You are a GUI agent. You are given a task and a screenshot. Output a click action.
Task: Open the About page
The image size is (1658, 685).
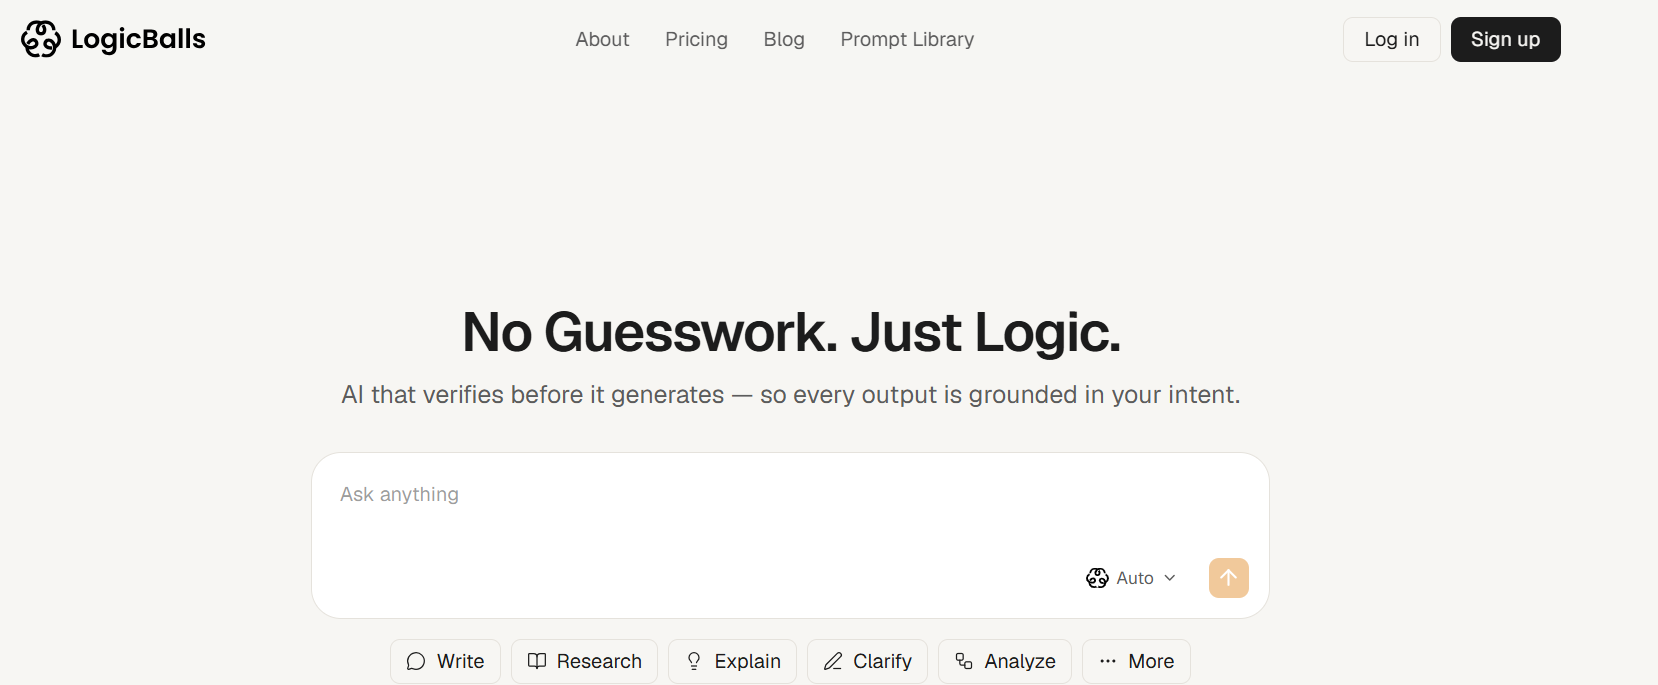[602, 39]
